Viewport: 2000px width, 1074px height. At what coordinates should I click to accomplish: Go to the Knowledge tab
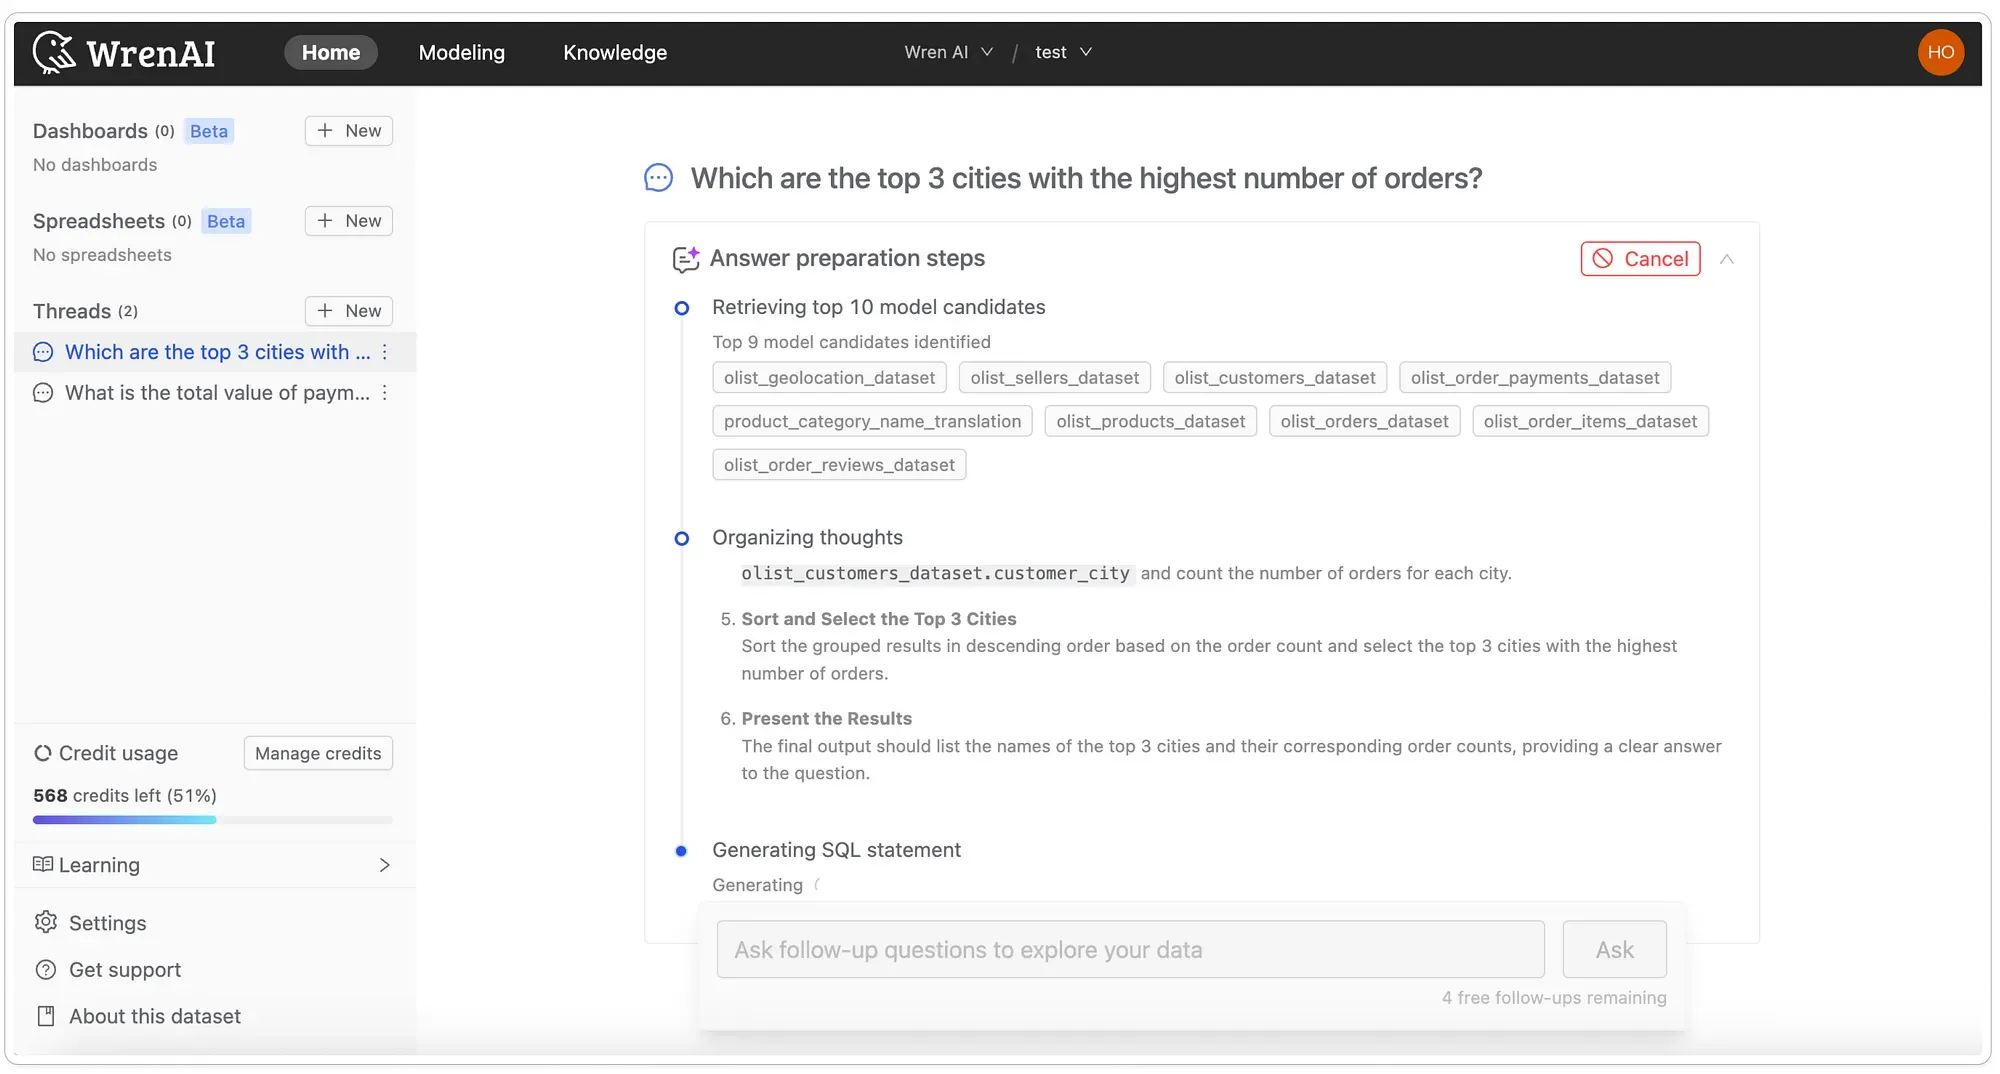click(614, 52)
